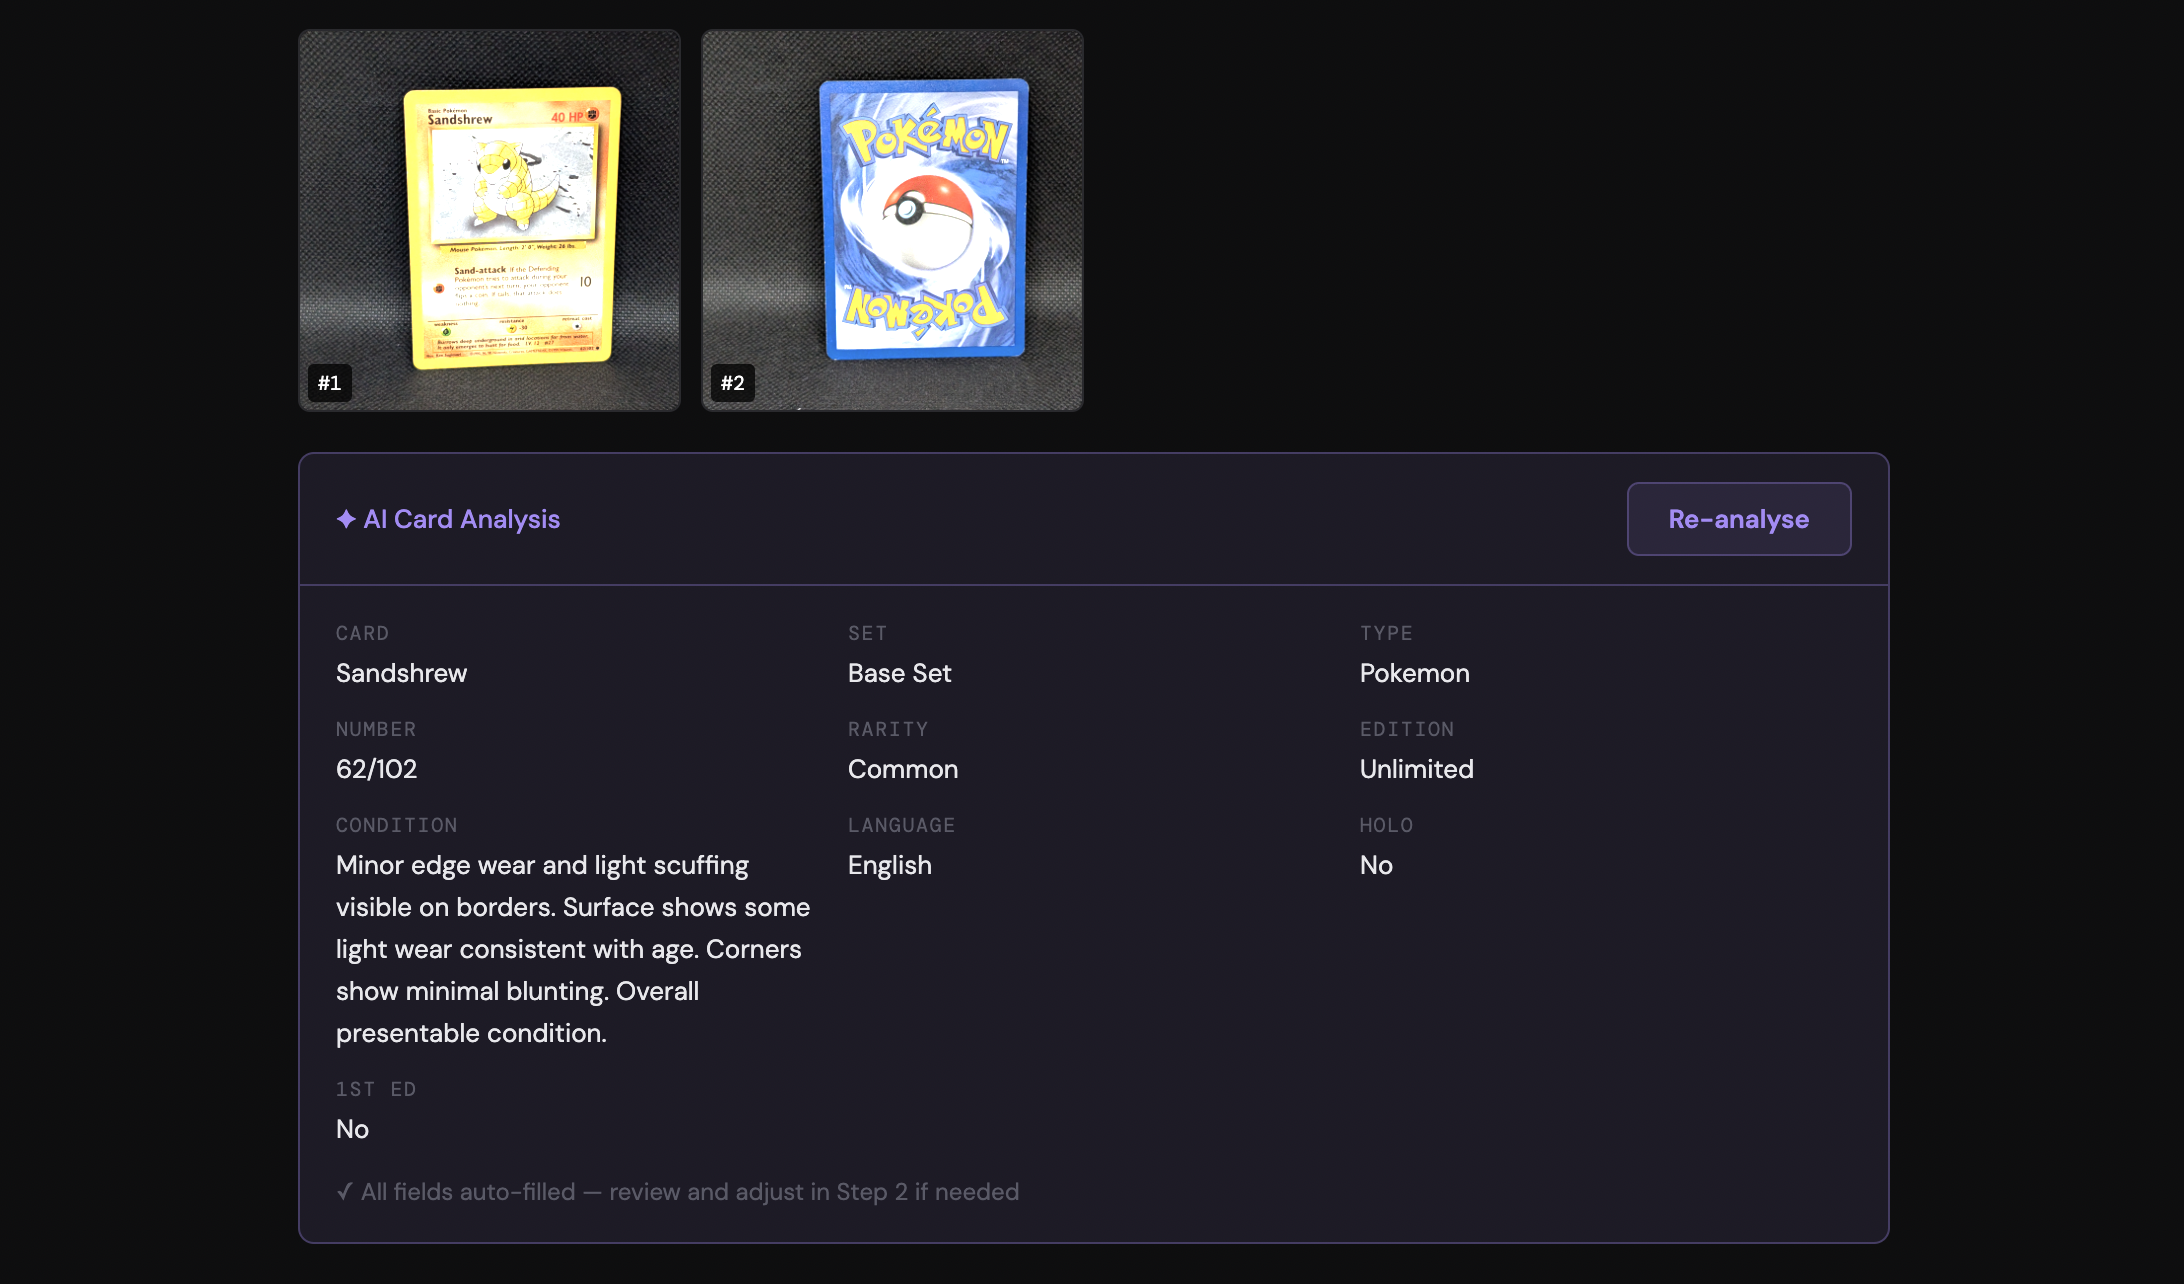Click the Re-analyse button
Screen dimensions: 2184x1284
(x=1738, y=519)
